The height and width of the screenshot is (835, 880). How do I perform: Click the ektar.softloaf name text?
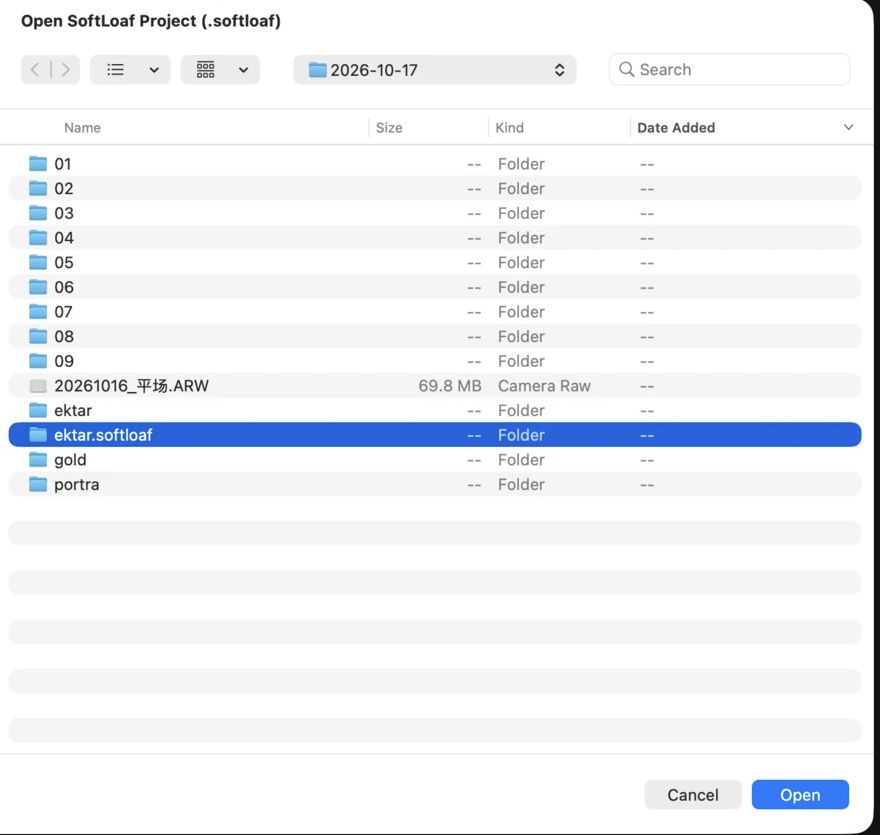pyautogui.click(x=103, y=435)
